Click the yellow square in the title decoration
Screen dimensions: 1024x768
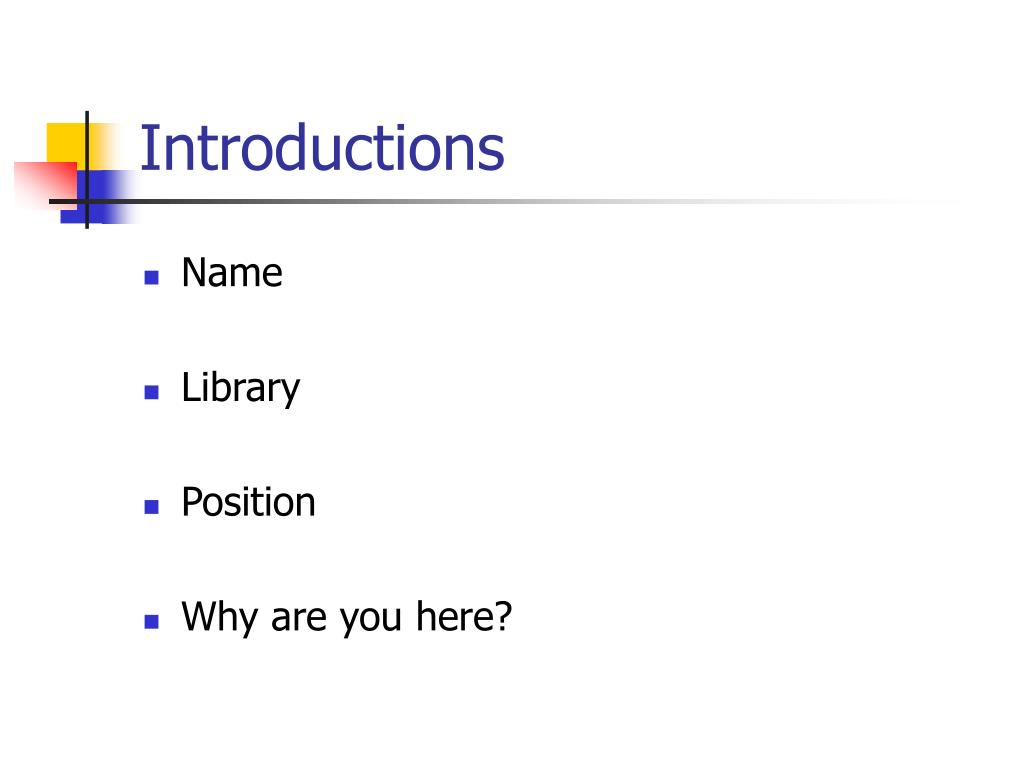(65, 142)
